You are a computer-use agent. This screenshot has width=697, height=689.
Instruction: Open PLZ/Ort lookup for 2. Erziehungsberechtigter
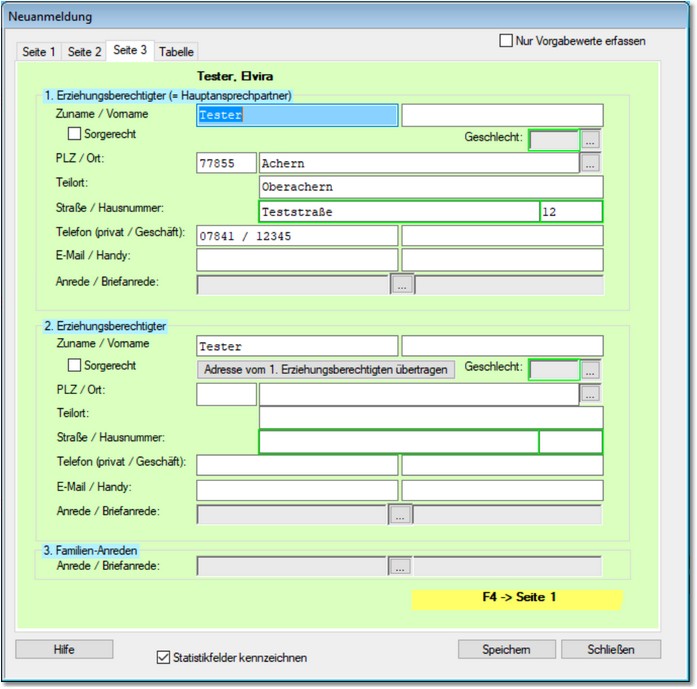(x=591, y=394)
